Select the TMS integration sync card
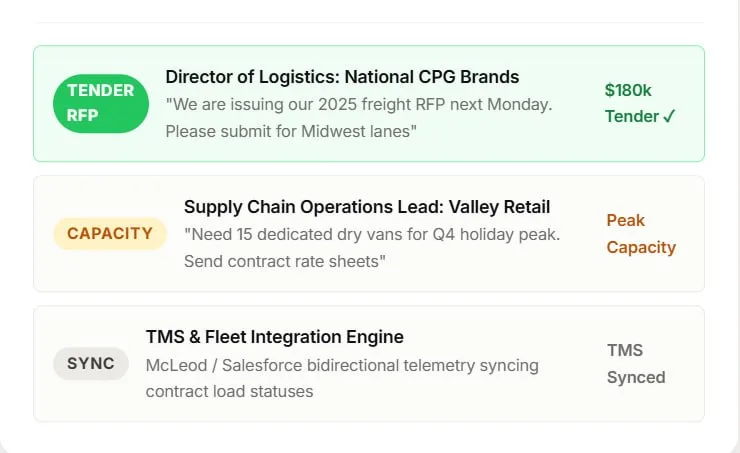 tap(369, 364)
